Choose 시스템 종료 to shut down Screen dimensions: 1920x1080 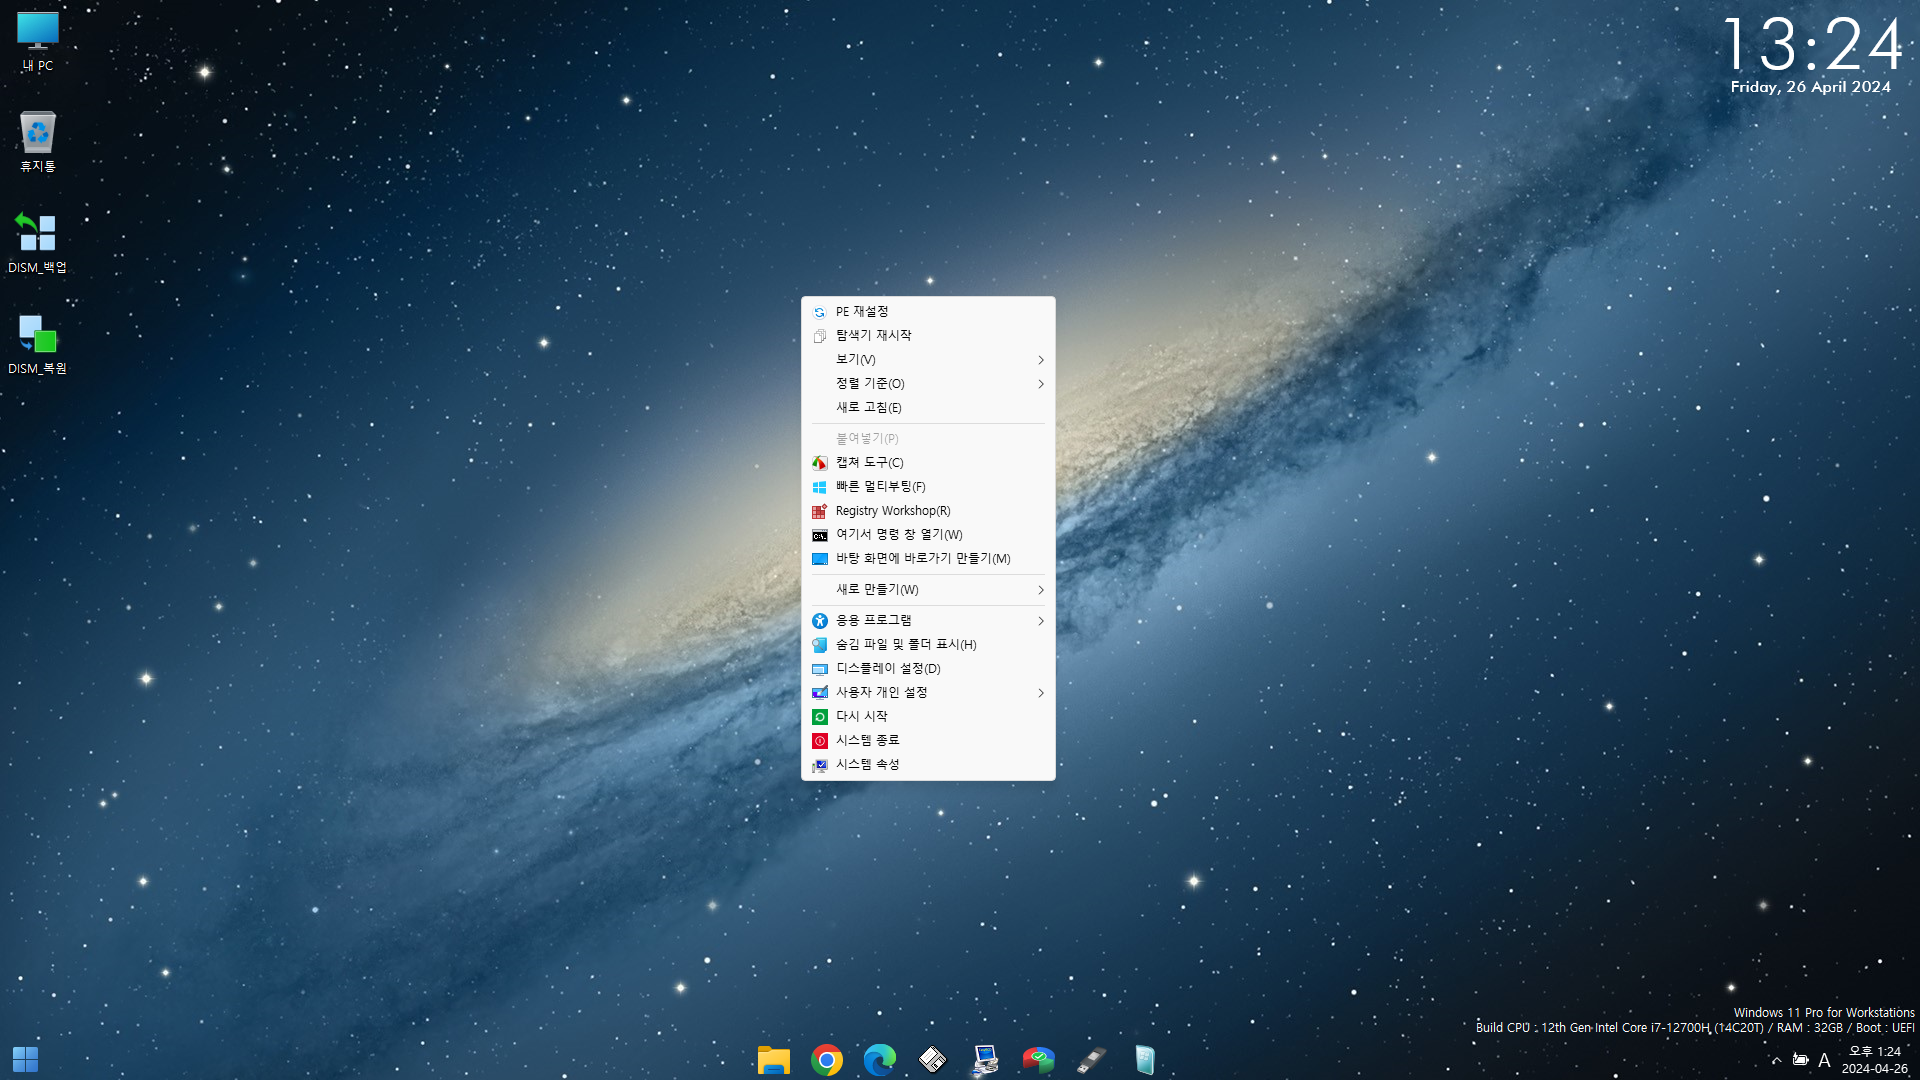[928, 741]
